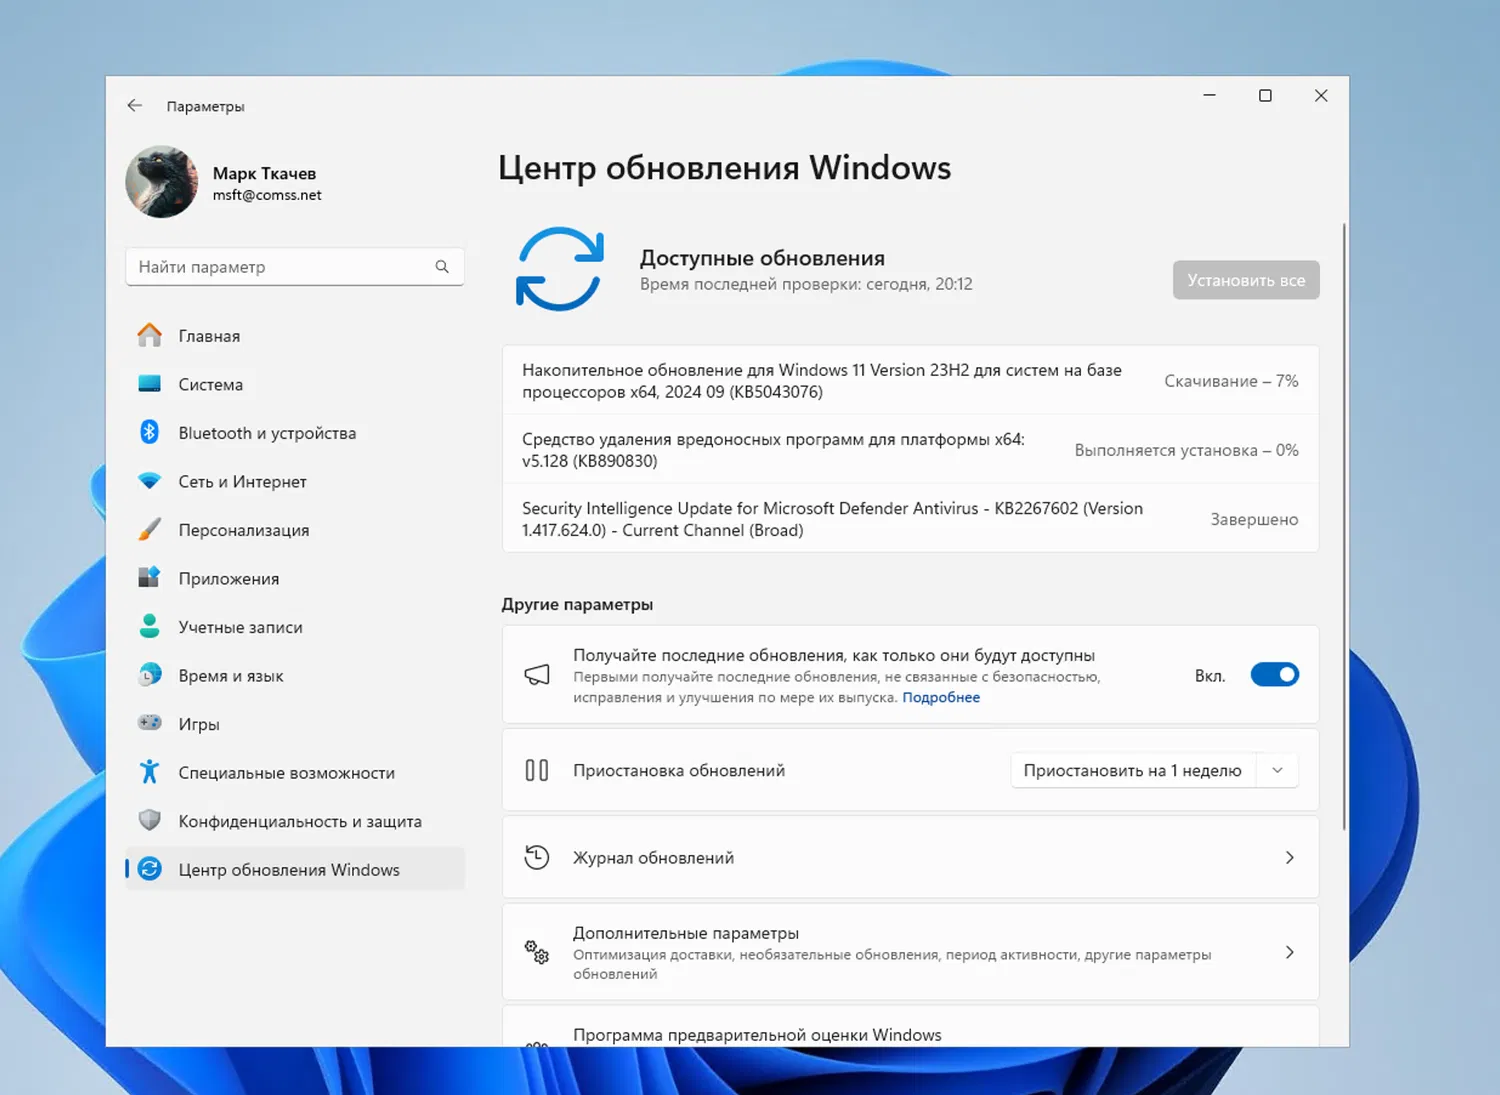Open Bluetooth и устройства settings
The width and height of the screenshot is (1500, 1095).
pyautogui.click(x=295, y=433)
